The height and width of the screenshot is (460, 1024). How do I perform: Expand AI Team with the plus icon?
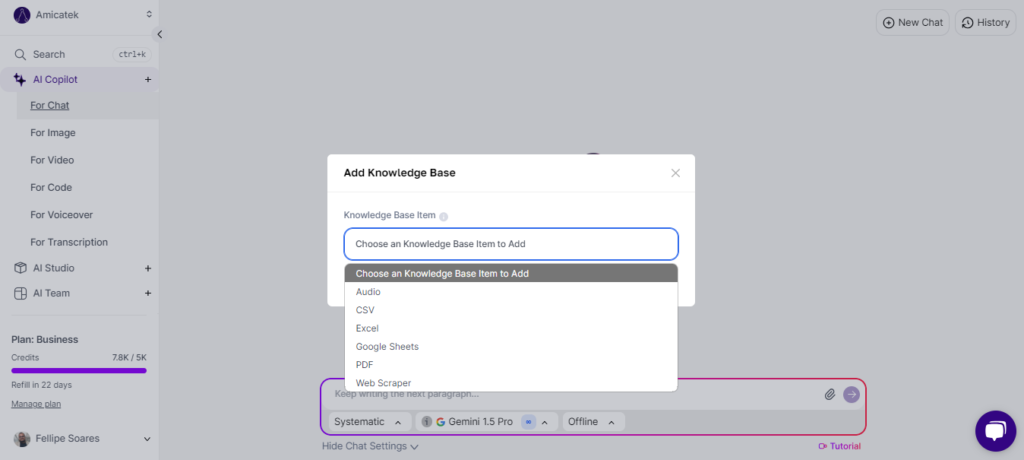pyautogui.click(x=148, y=293)
